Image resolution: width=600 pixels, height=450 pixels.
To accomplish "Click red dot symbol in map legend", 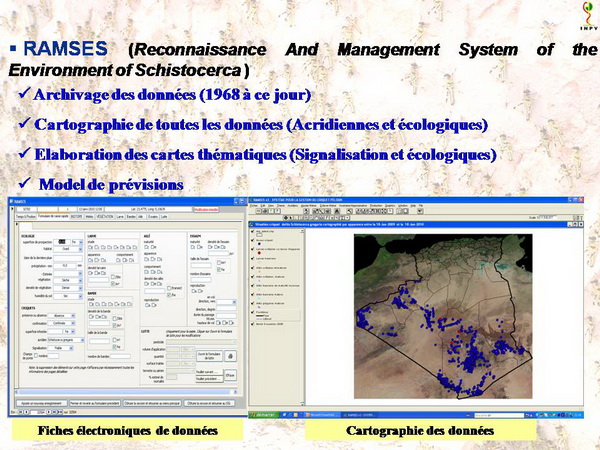I will 259,253.
